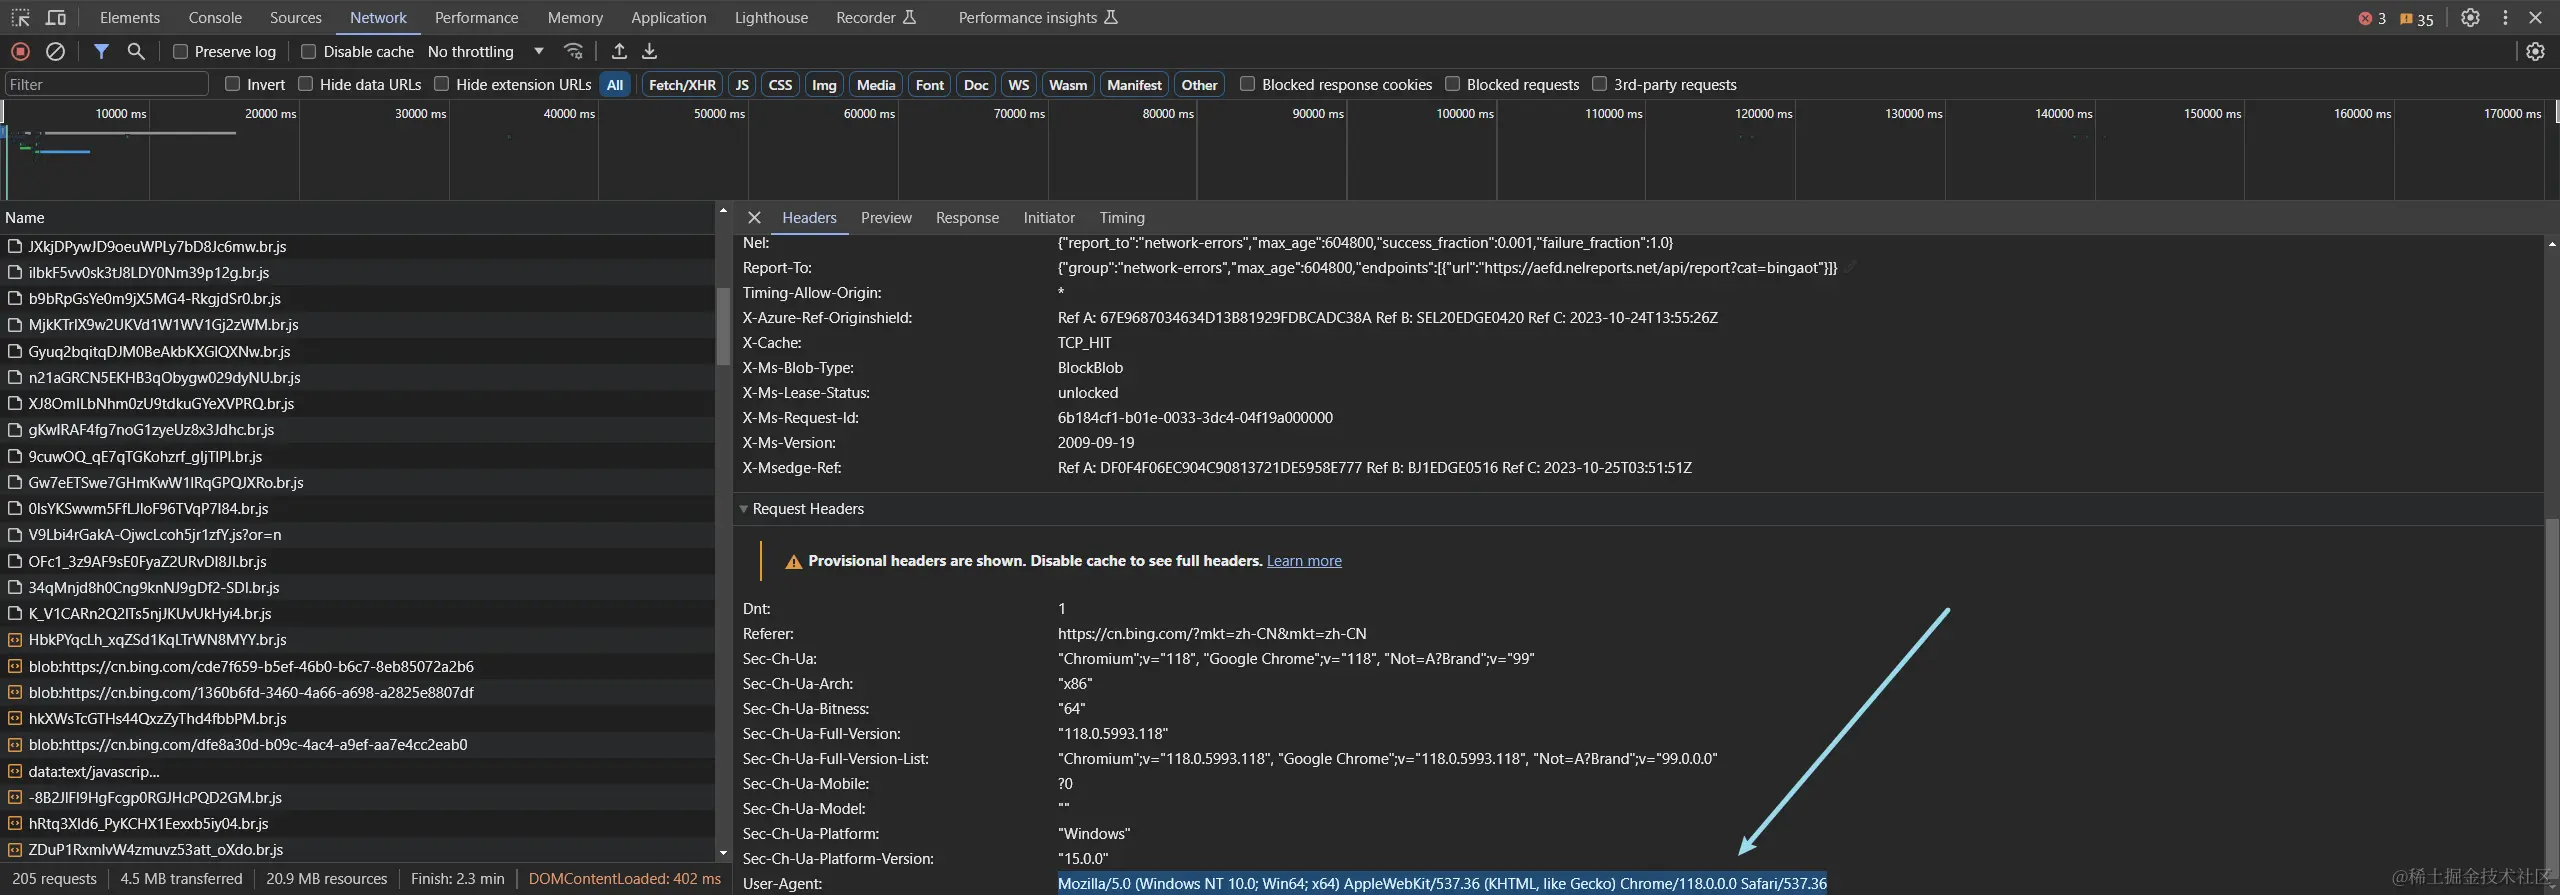The height and width of the screenshot is (895, 2560).
Task: Click the request list vertical scrollbar
Action: (x=723, y=327)
